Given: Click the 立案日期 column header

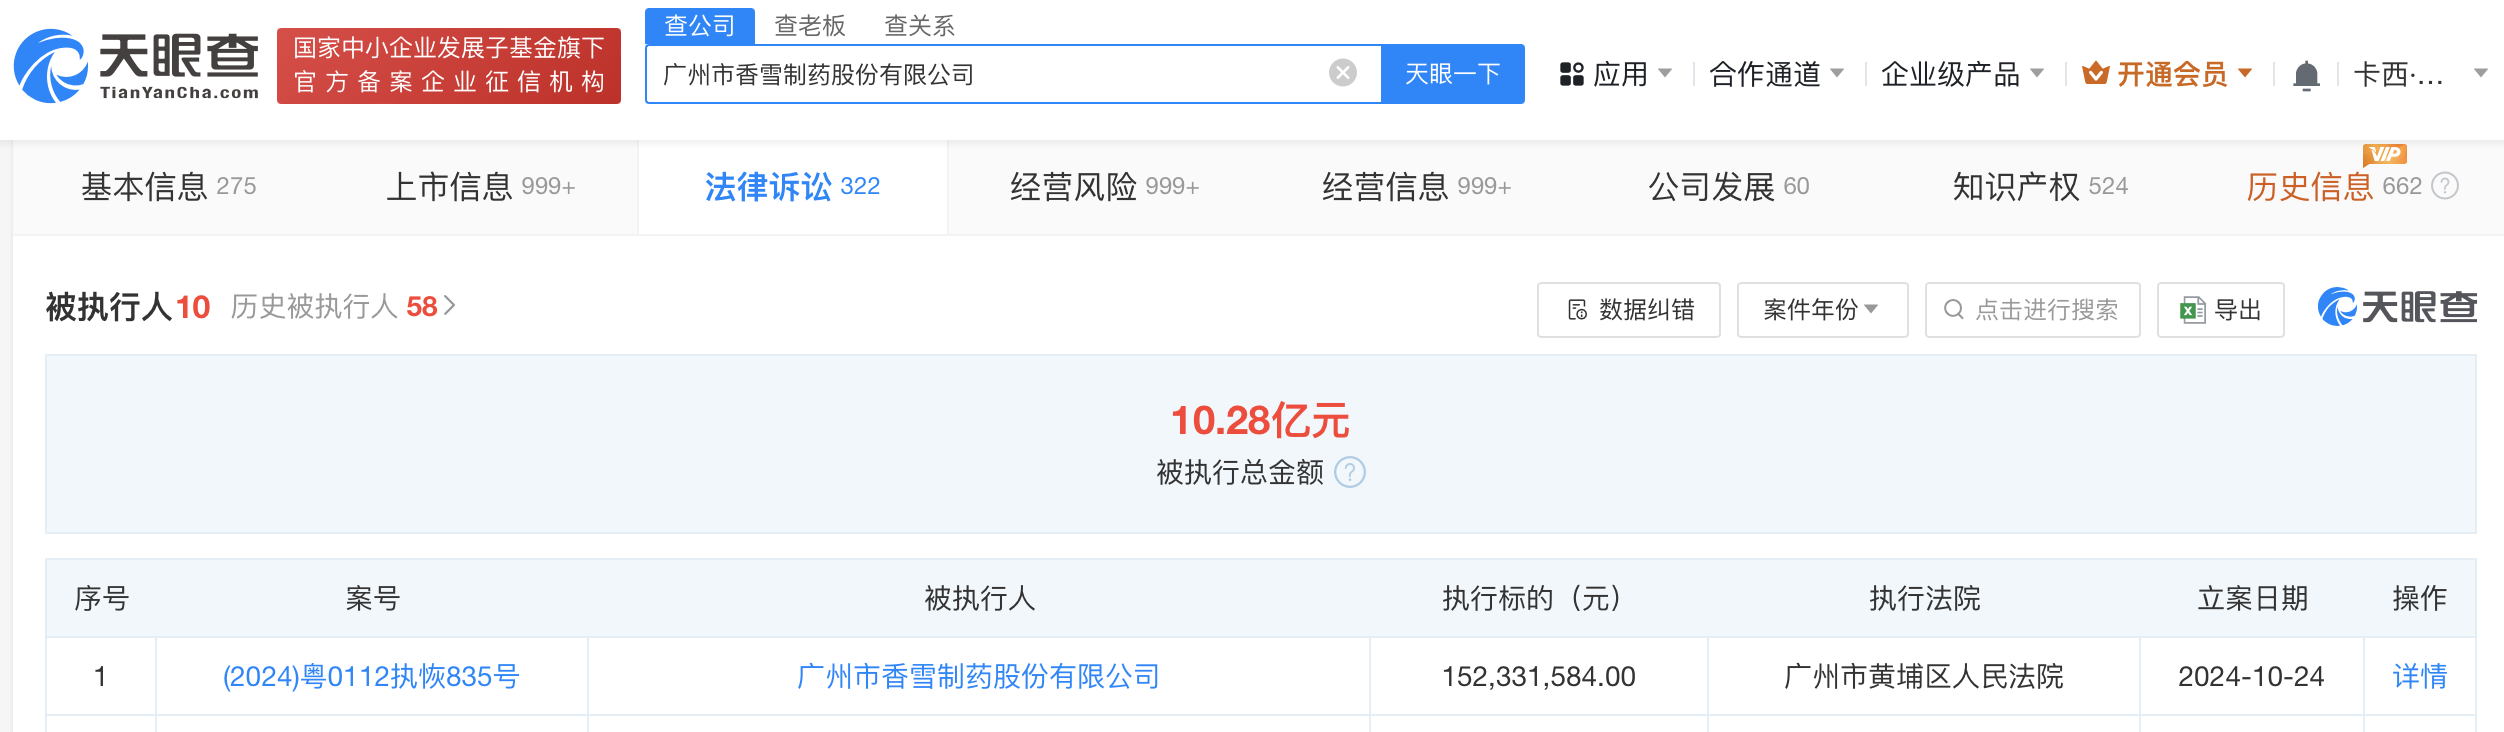Looking at the screenshot, I should [2252, 598].
